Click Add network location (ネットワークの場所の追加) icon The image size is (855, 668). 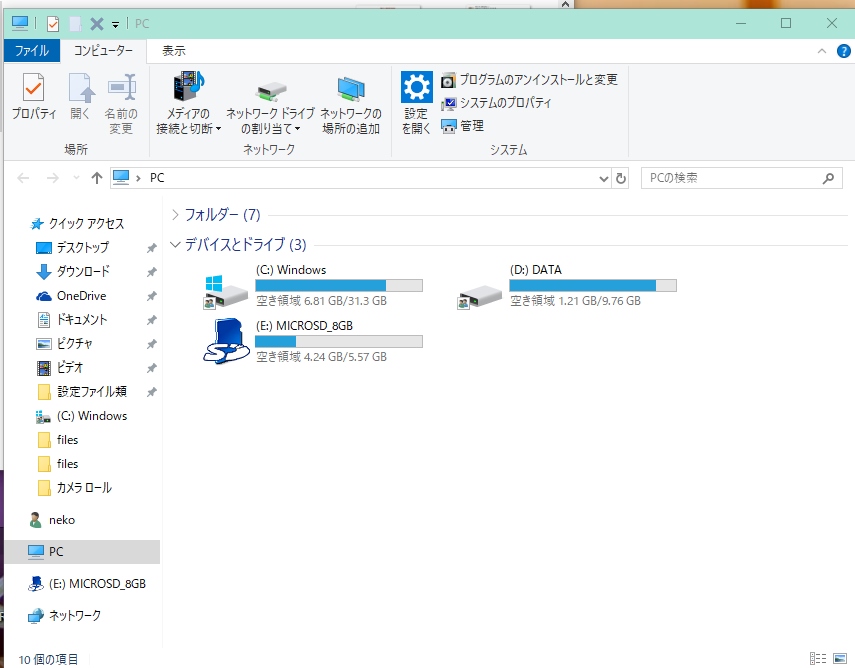[x=350, y=105]
